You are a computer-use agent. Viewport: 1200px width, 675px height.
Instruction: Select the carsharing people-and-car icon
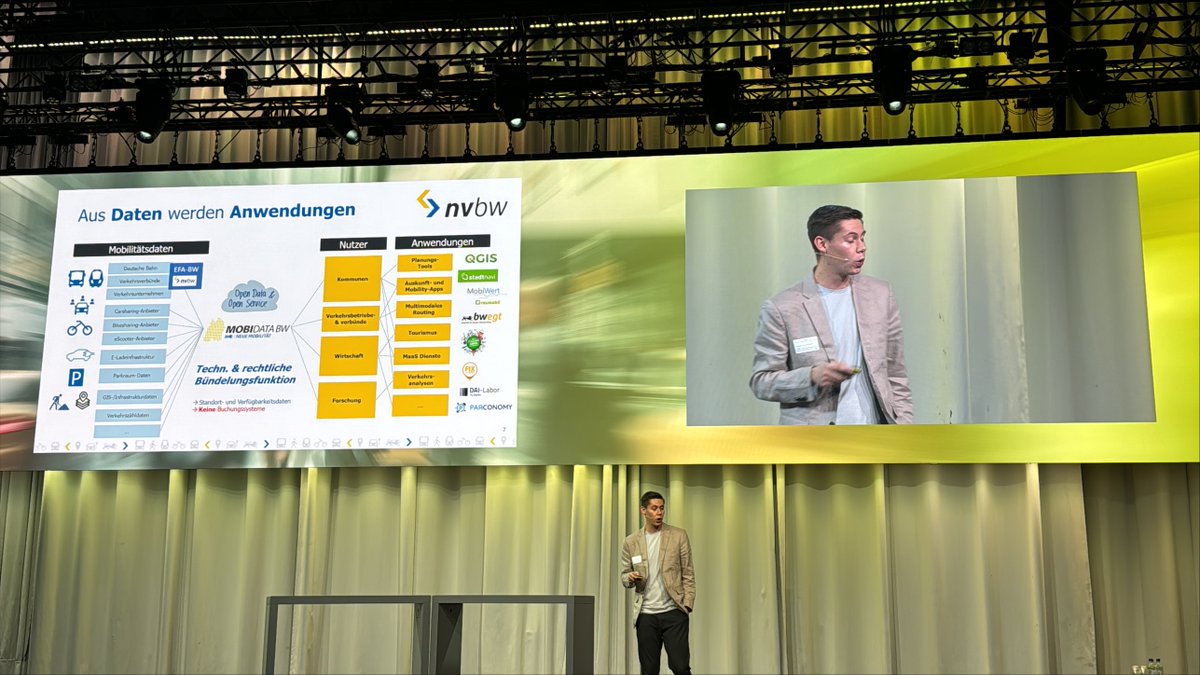pyautogui.click(x=81, y=305)
